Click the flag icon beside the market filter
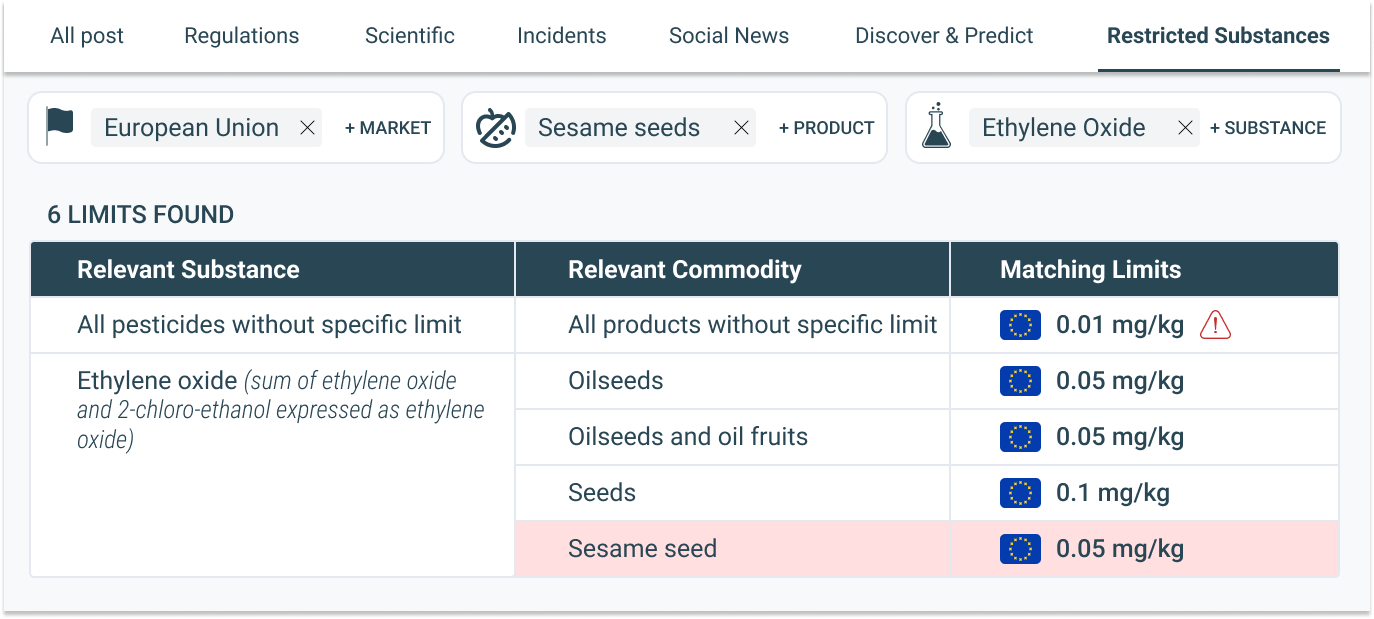Viewport: 1374px width, 619px height. tap(60, 127)
